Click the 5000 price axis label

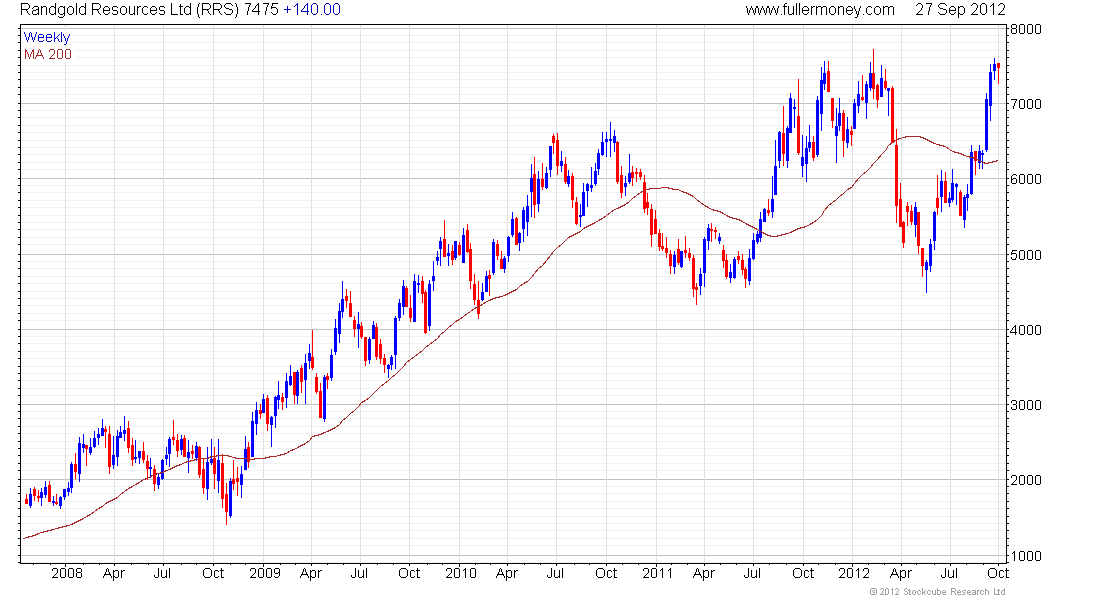point(1026,255)
